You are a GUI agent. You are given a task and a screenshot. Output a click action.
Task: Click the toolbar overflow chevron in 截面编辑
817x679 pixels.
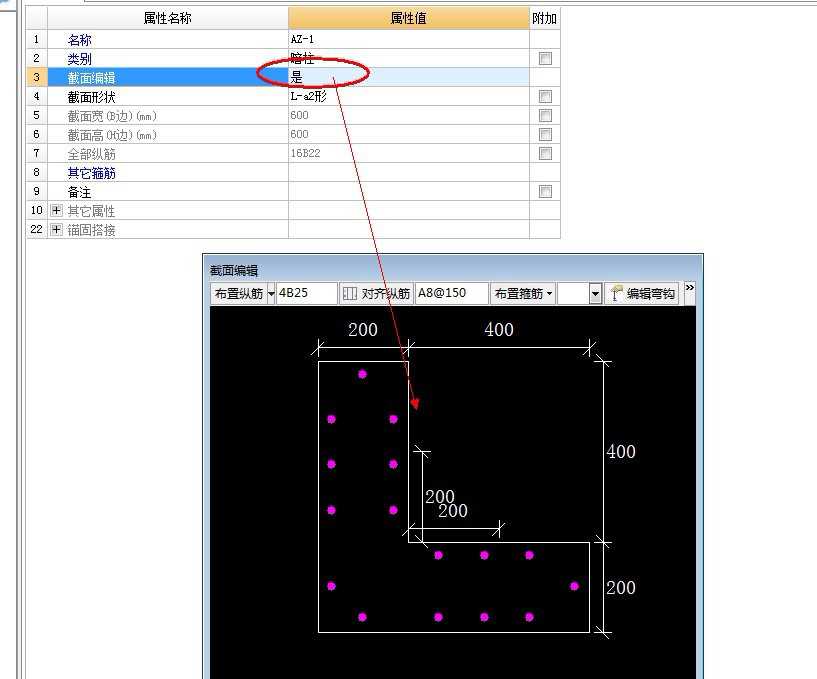tap(689, 288)
